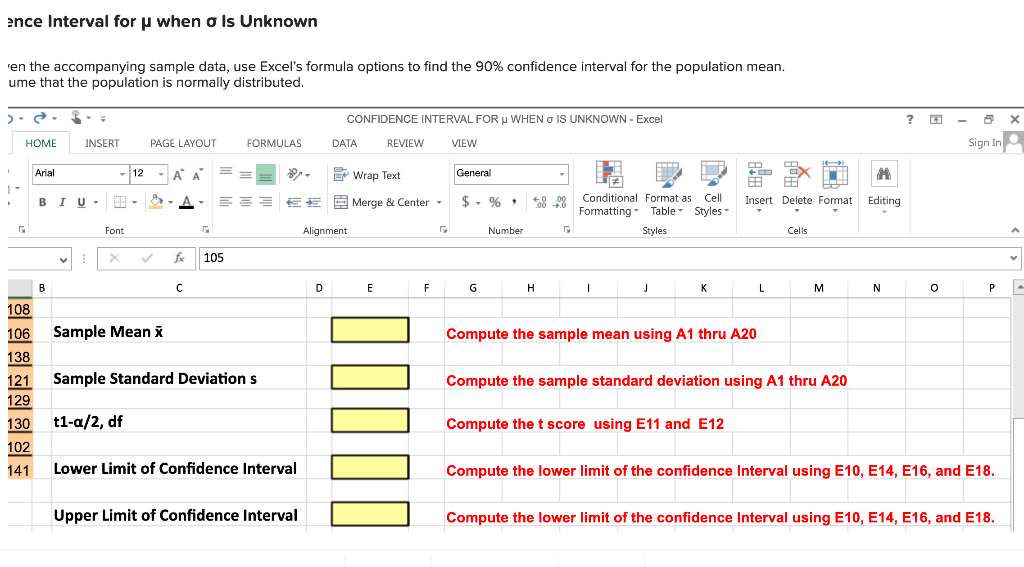Collapse the ribbon with the caret arrow
Screen dimensions: 1024x567
coord(1015,230)
